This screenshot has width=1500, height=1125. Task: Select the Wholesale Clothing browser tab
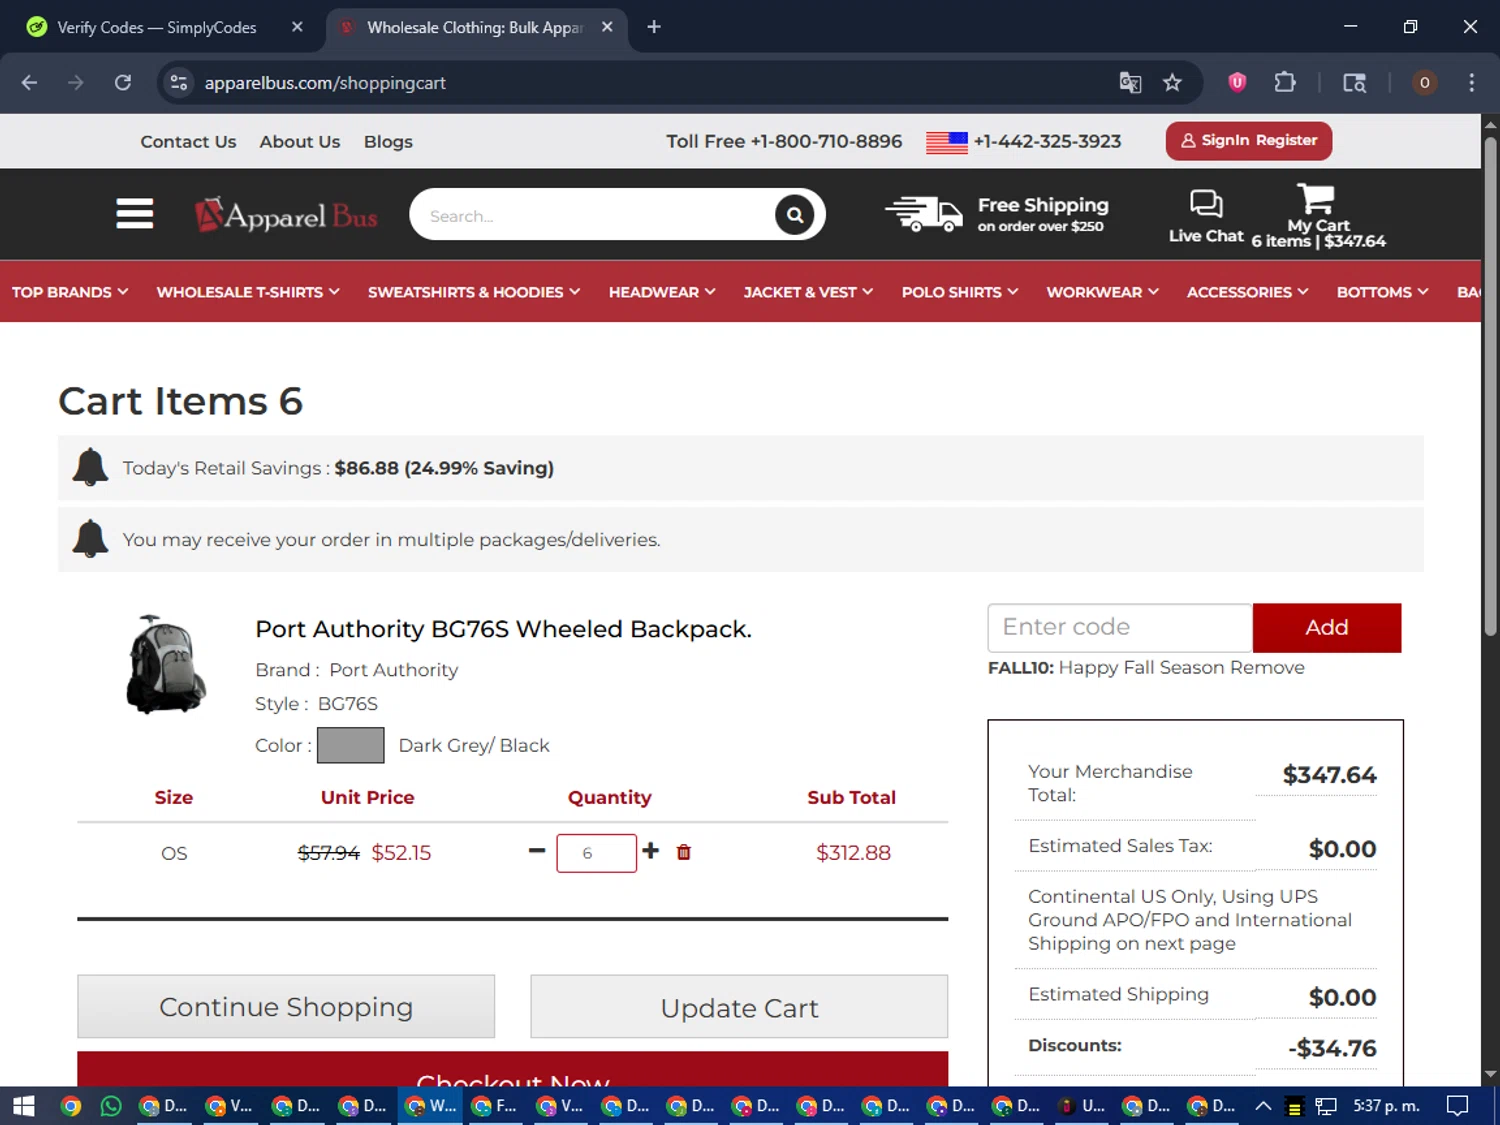477,28
